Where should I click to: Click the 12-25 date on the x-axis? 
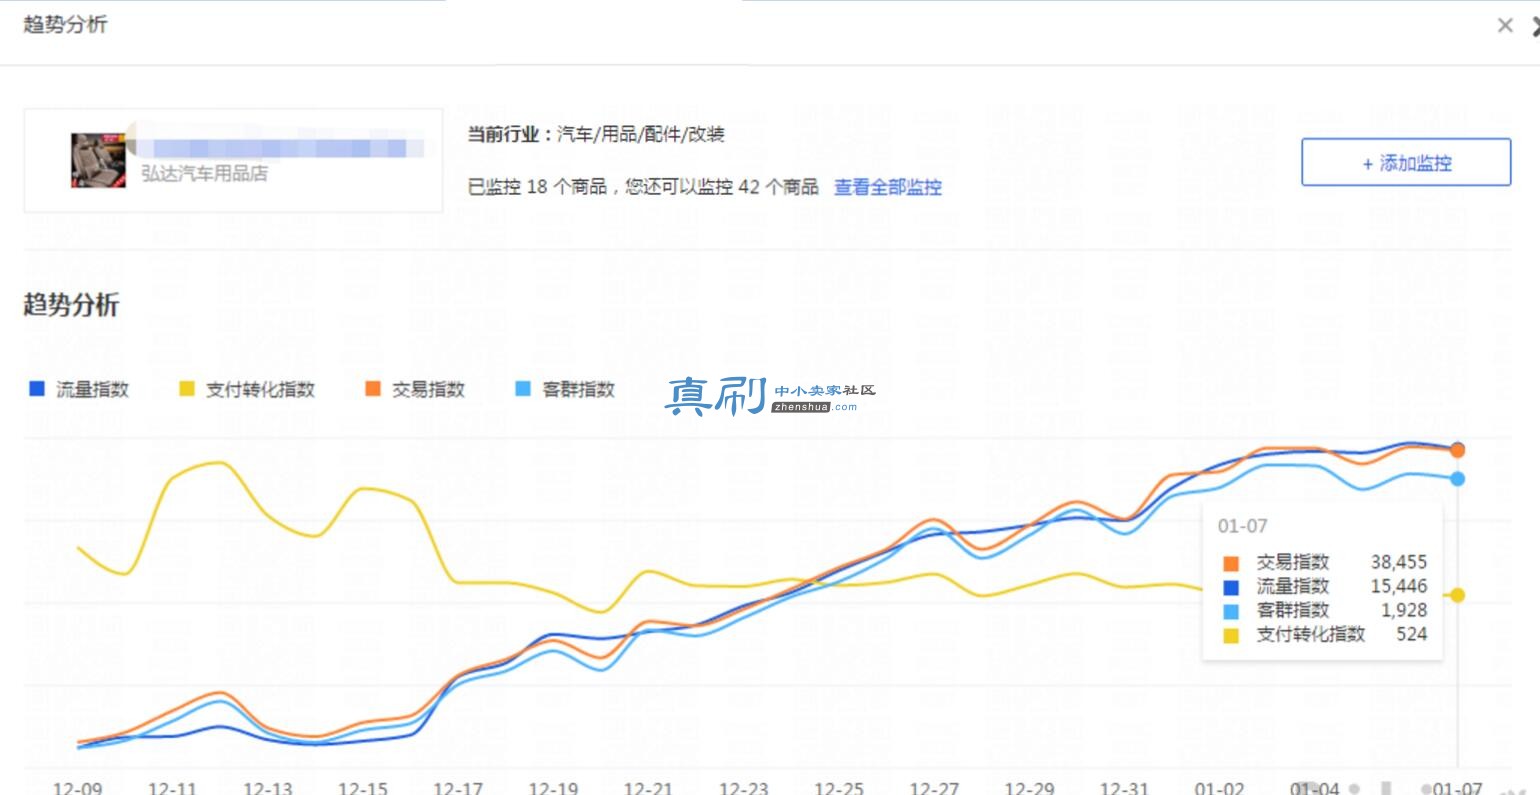838,788
